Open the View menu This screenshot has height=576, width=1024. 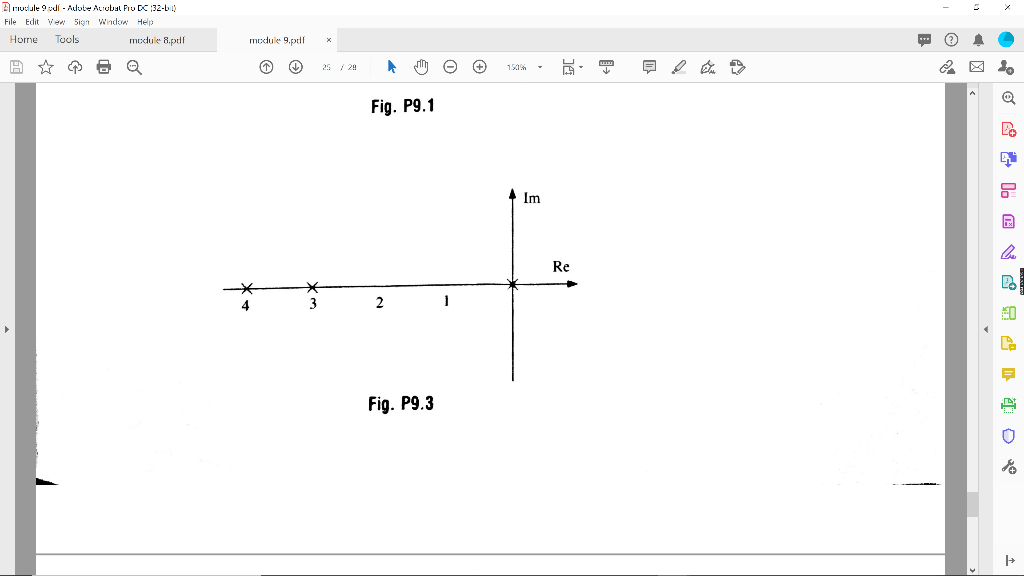tap(56, 21)
